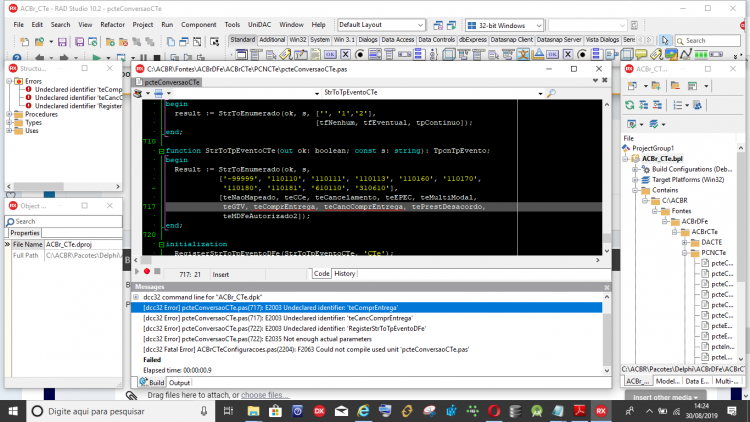
Task: Click the Object Inspector search field
Action: [64, 222]
